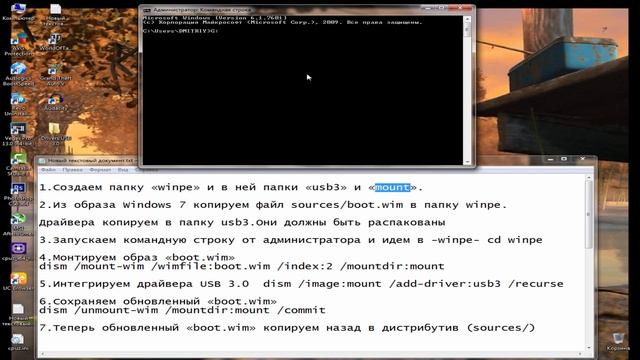Image resolution: width=640 pixels, height=360 pixels.
Task: Click the Notepad vertical scrollbar up arrow
Action: coord(589,178)
